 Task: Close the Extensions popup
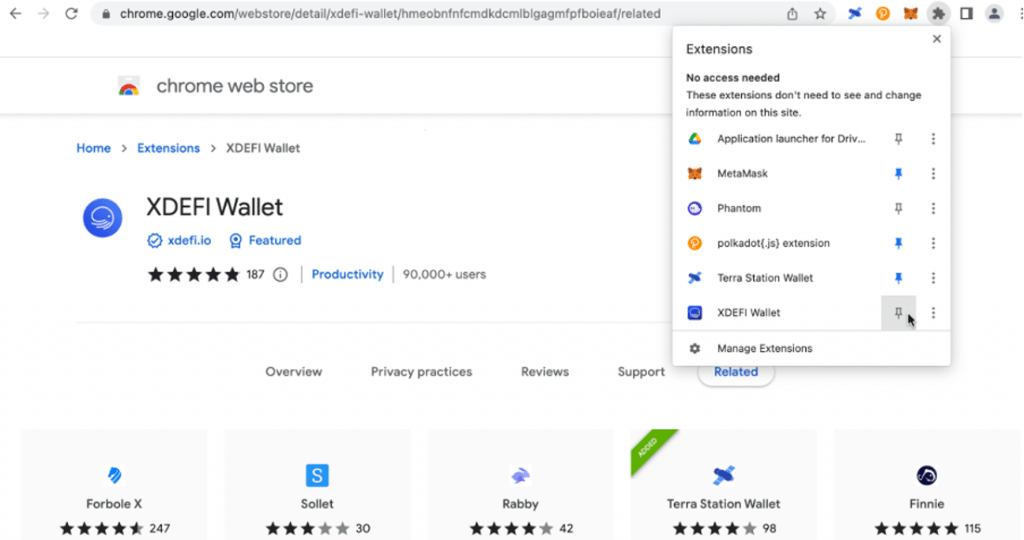(x=936, y=39)
